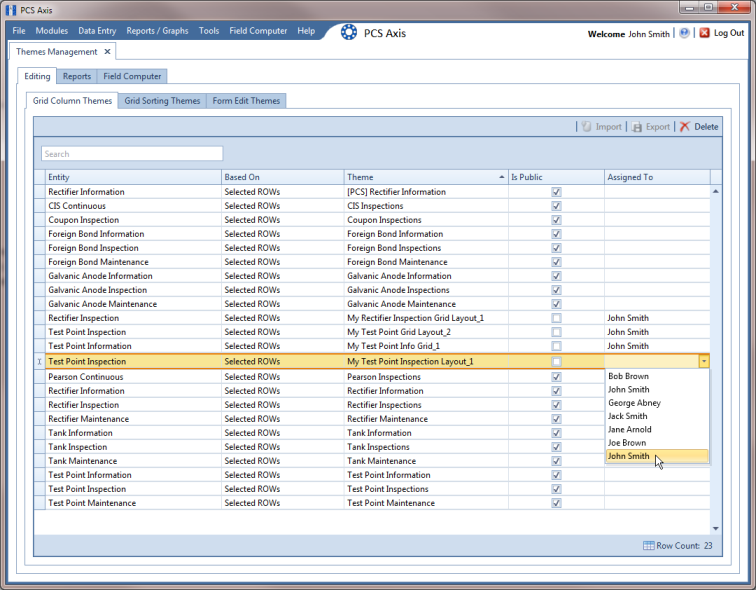756x590 pixels.
Task: Open the Tools menu
Action: click(x=209, y=31)
